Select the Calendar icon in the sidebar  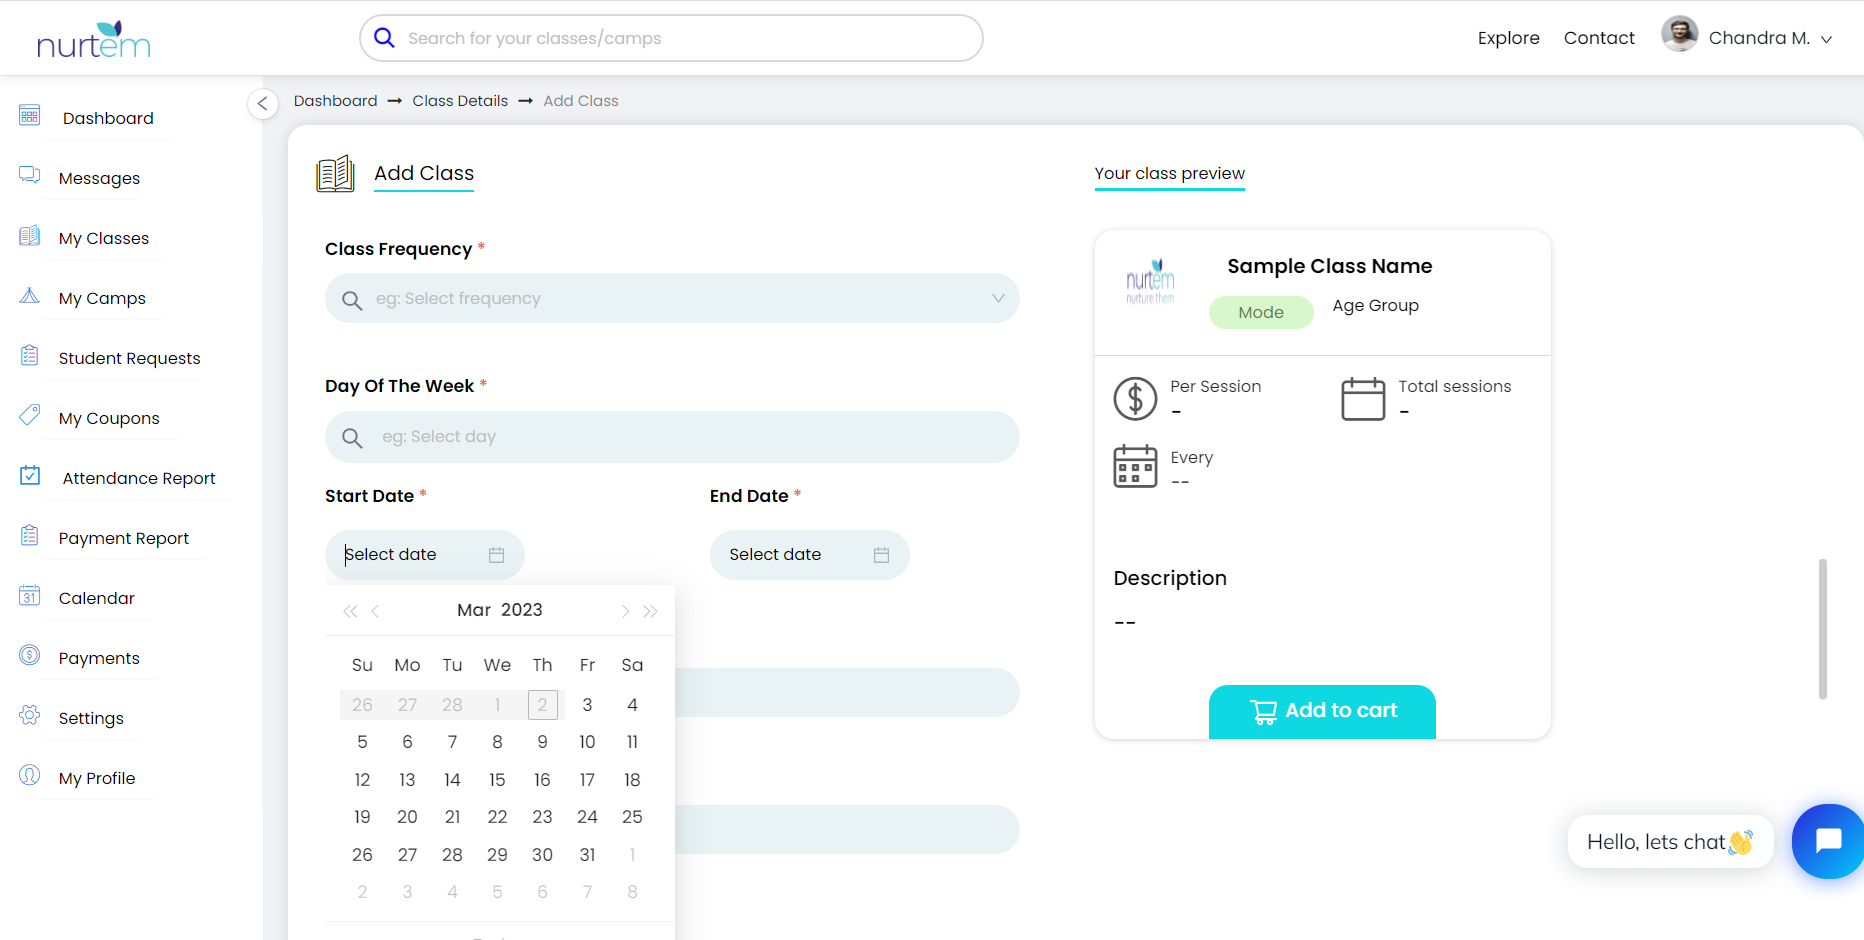(30, 594)
